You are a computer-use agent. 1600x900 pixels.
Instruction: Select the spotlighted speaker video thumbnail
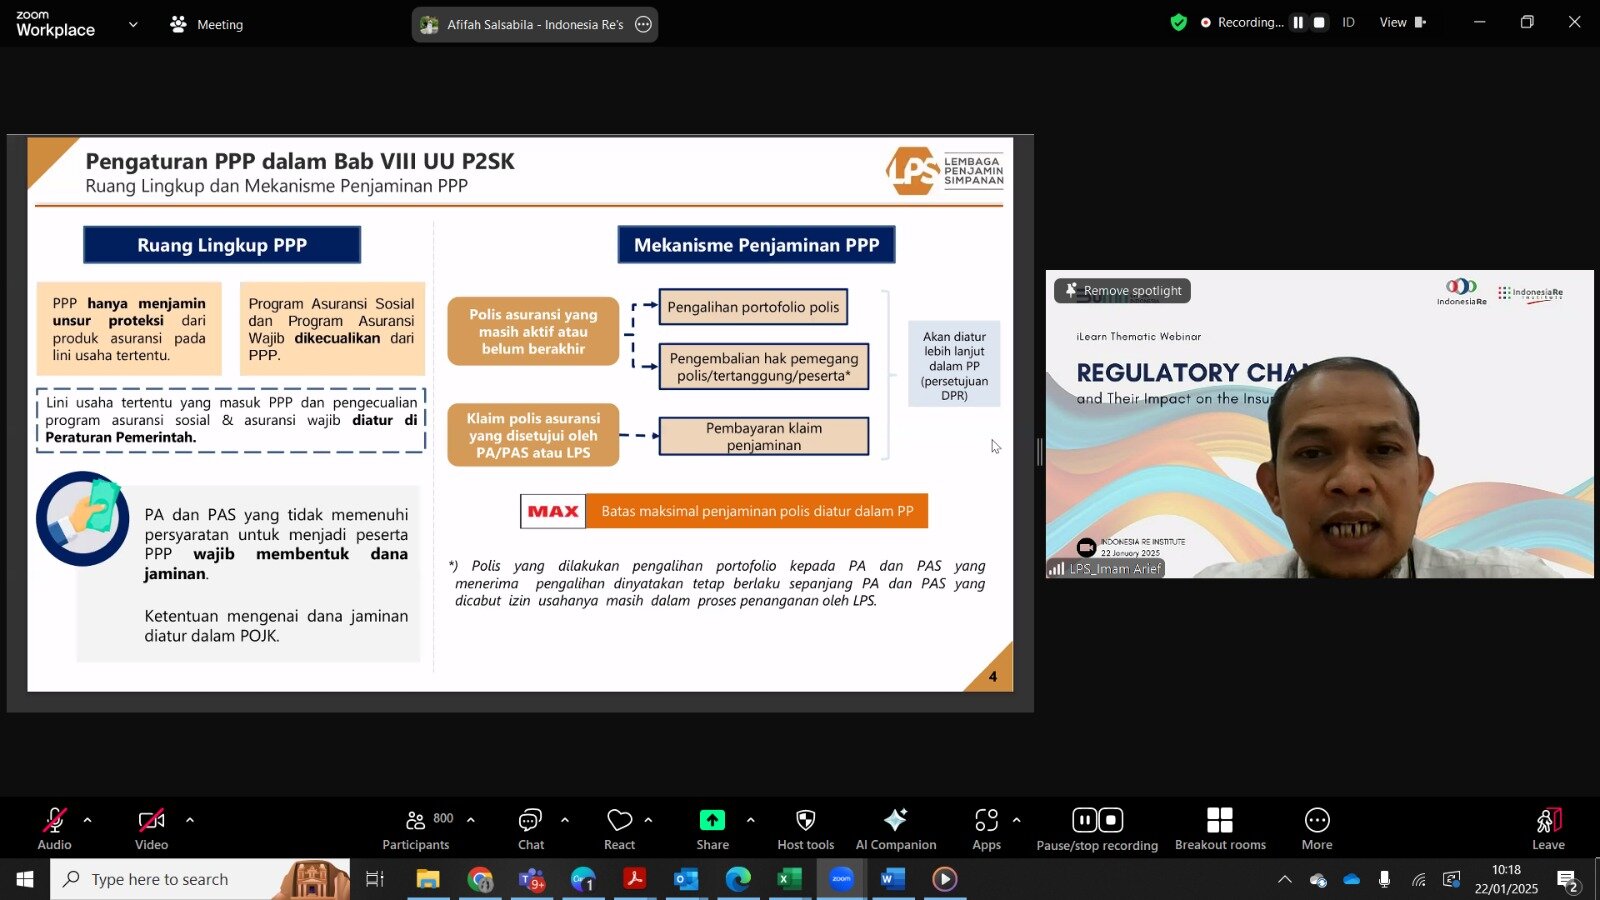(1320, 424)
